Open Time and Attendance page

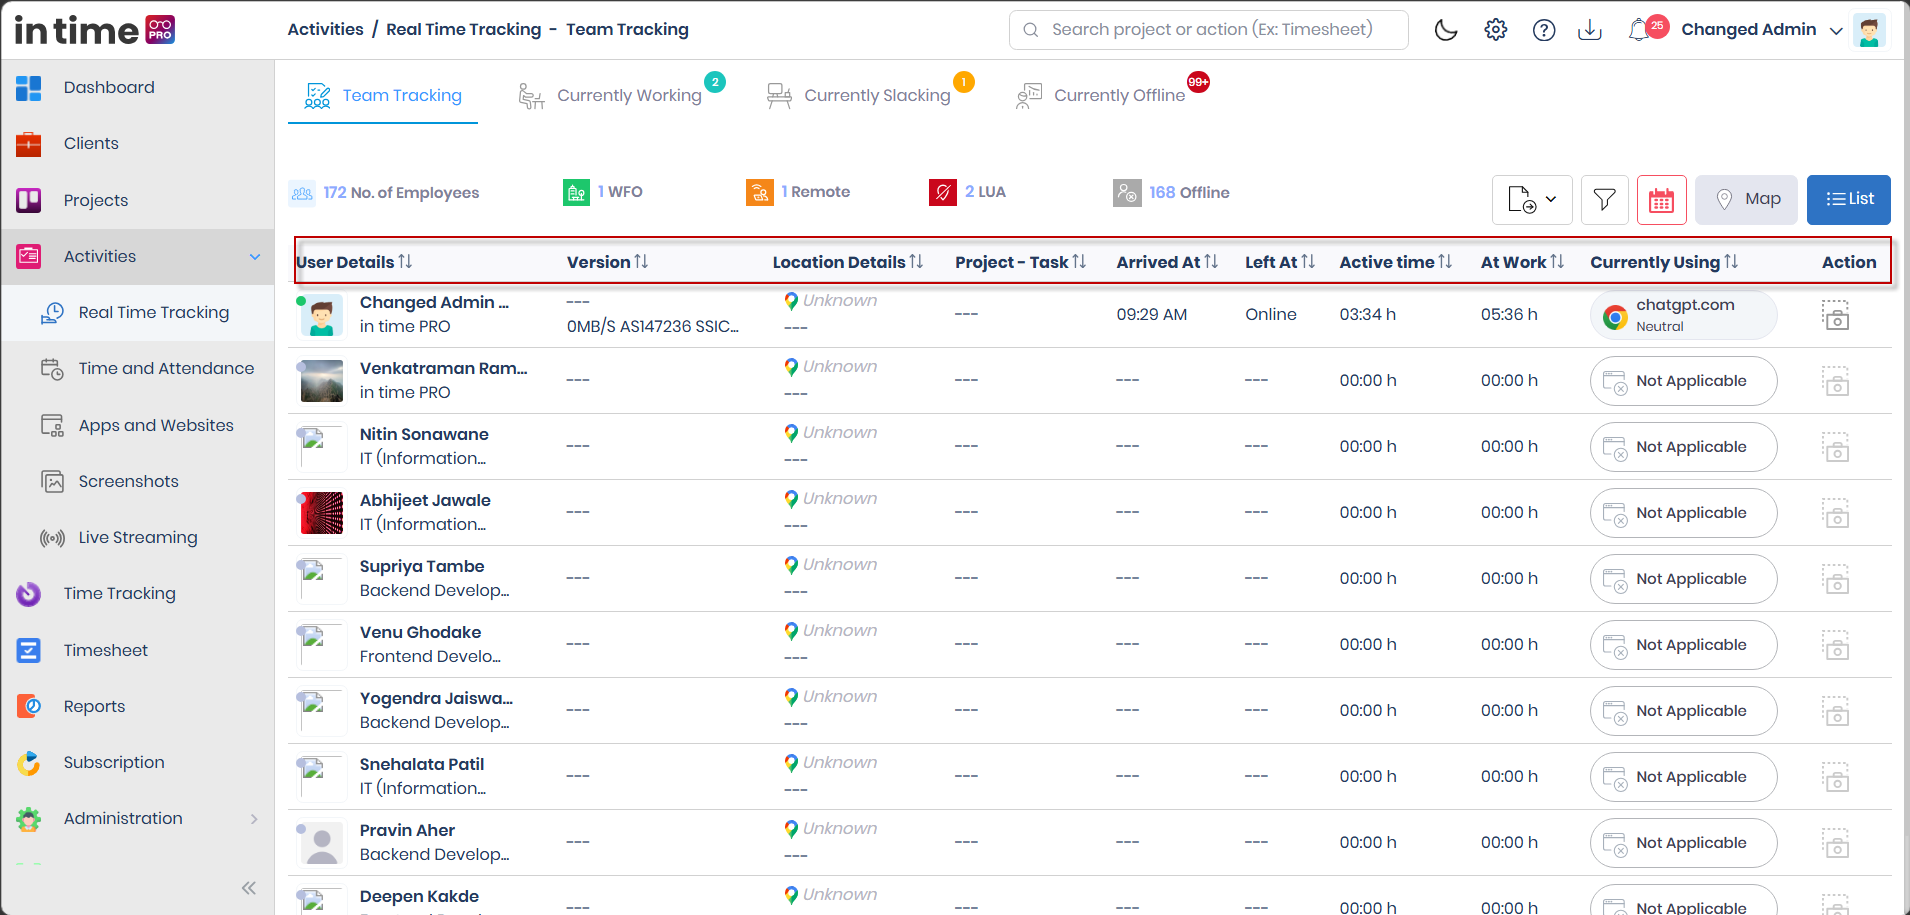coord(166,369)
